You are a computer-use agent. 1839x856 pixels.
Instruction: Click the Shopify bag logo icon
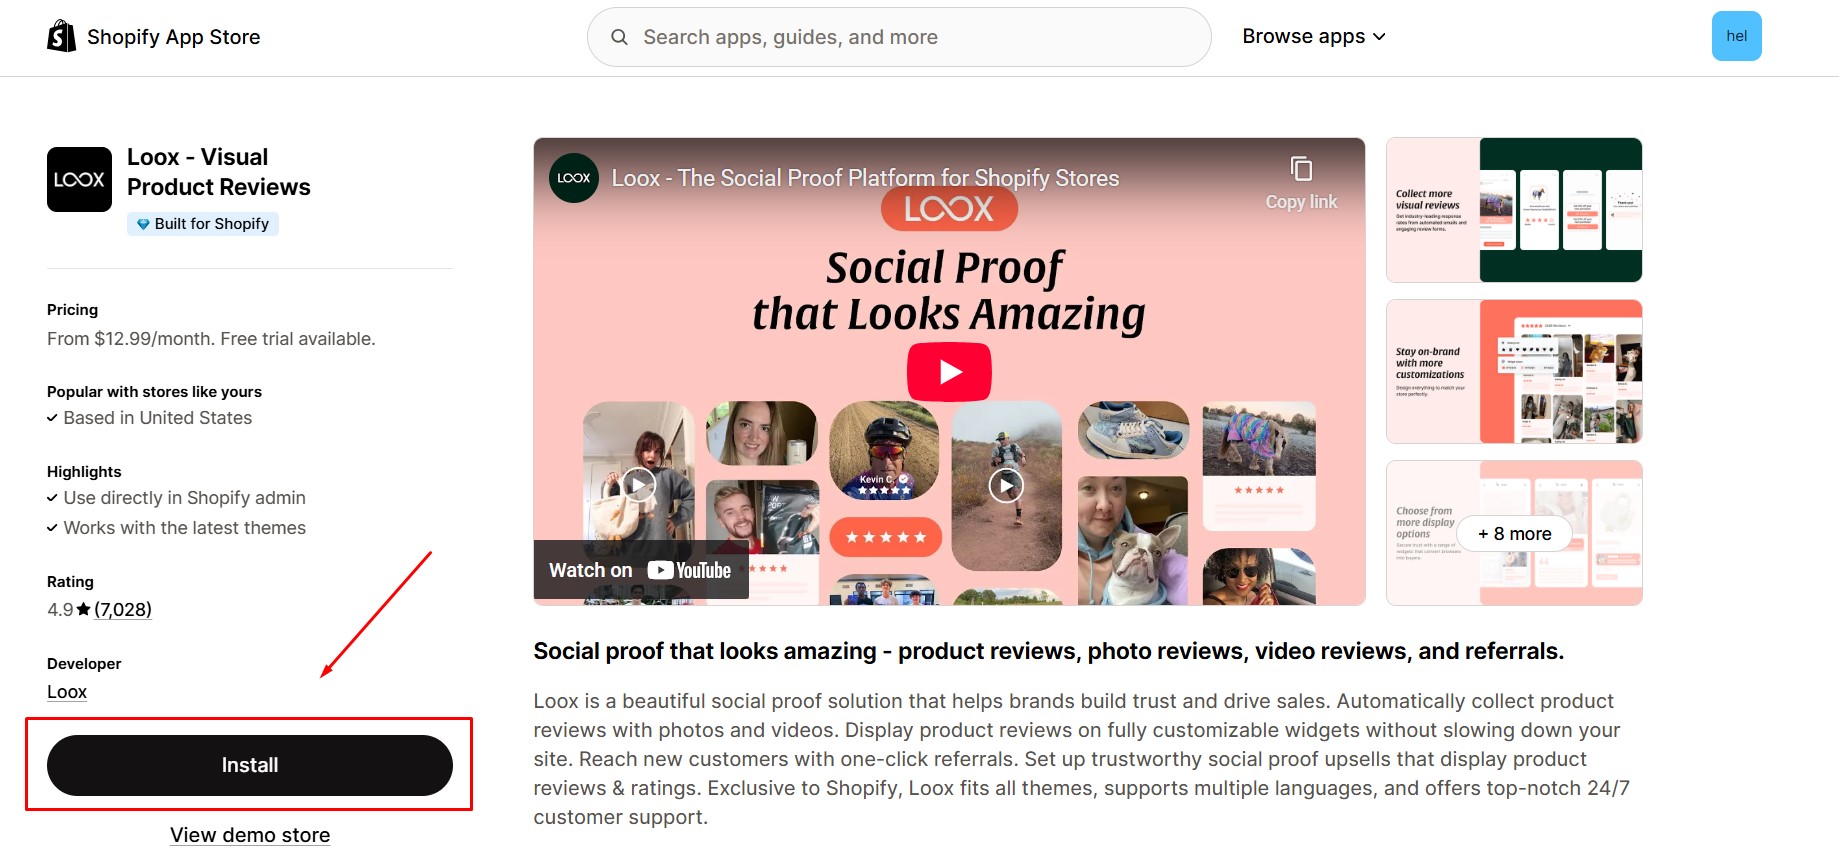[x=61, y=37]
